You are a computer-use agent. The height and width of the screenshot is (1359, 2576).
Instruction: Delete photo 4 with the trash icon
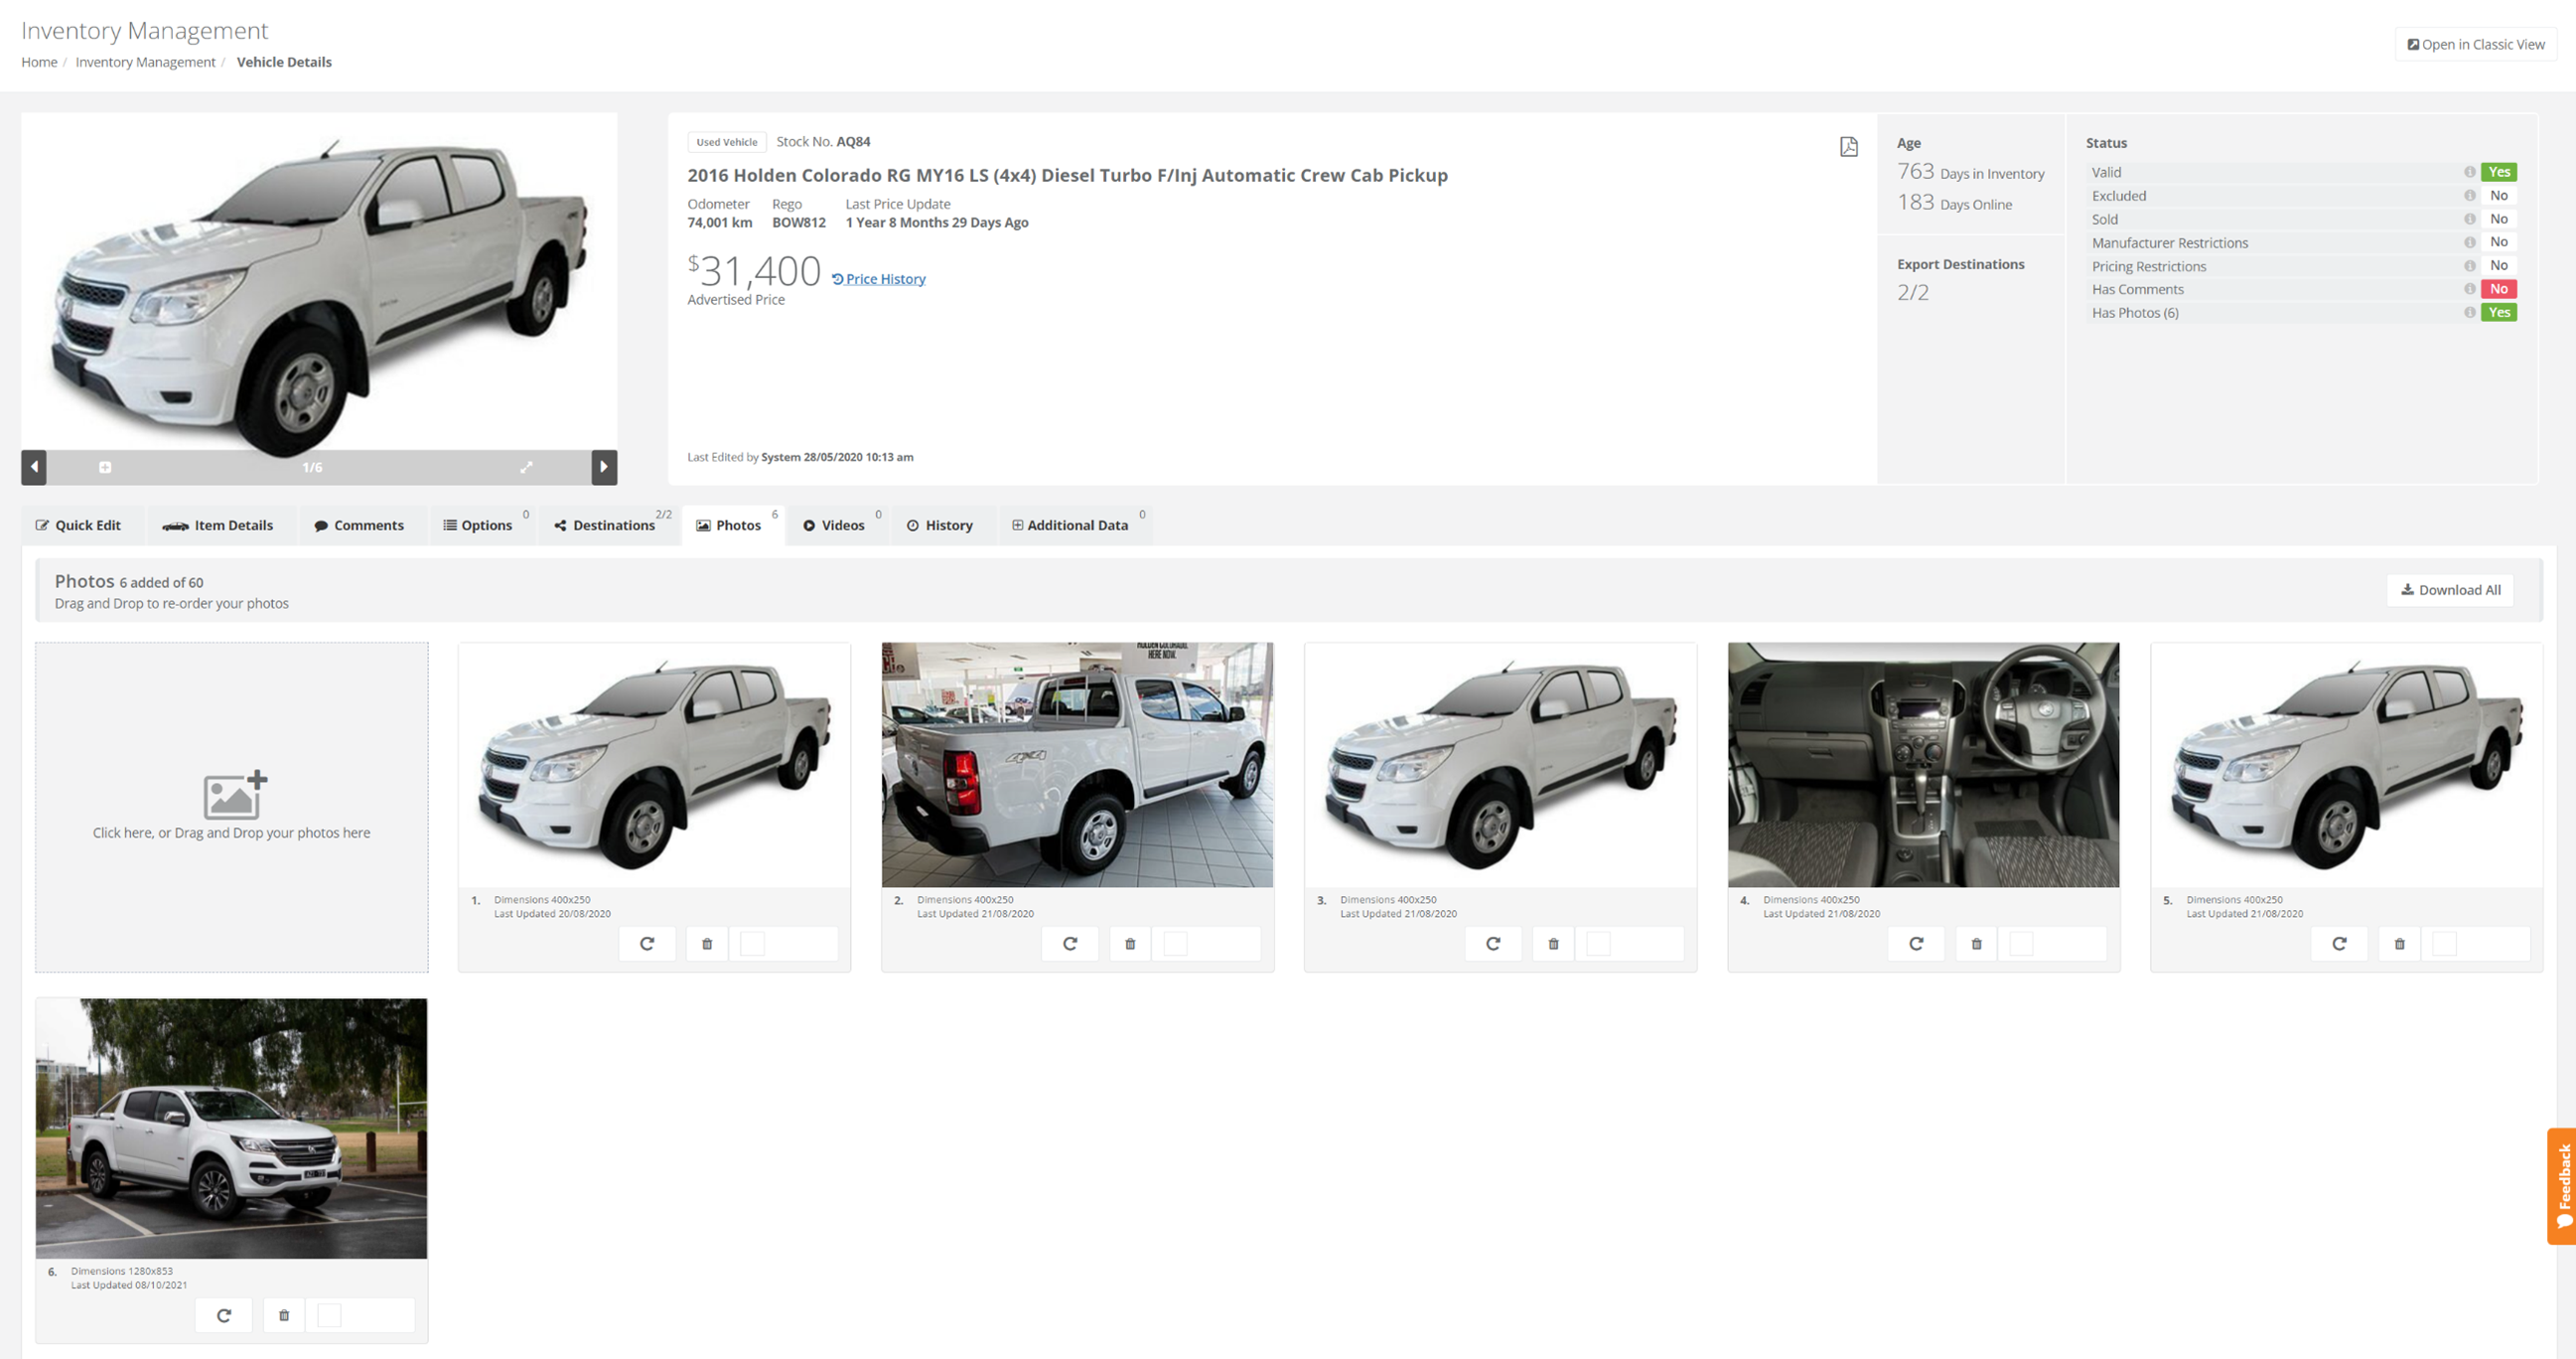pyautogui.click(x=1976, y=943)
